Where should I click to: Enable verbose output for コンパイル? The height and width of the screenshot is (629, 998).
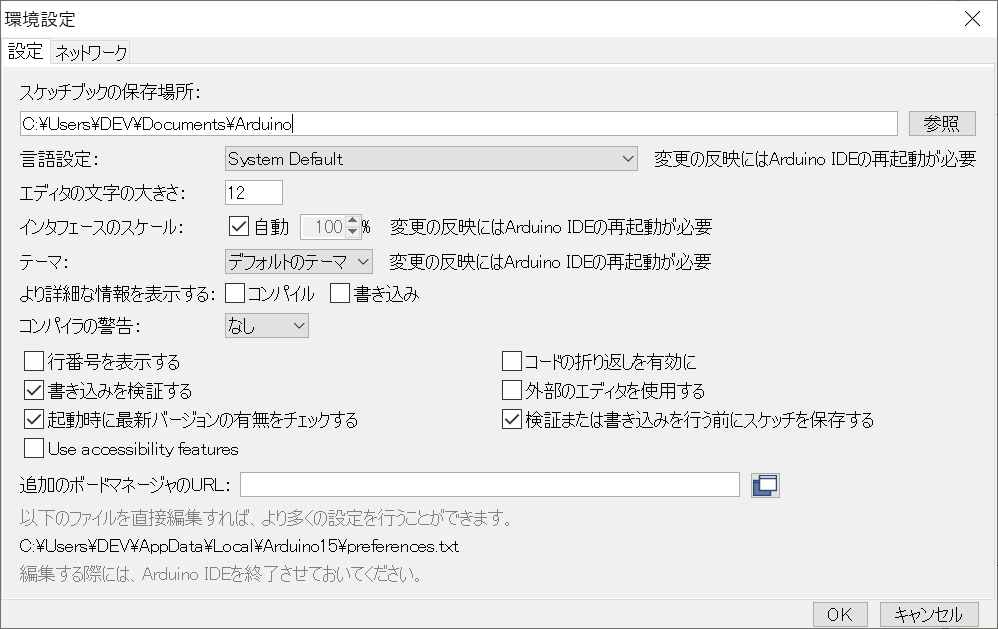pos(235,293)
